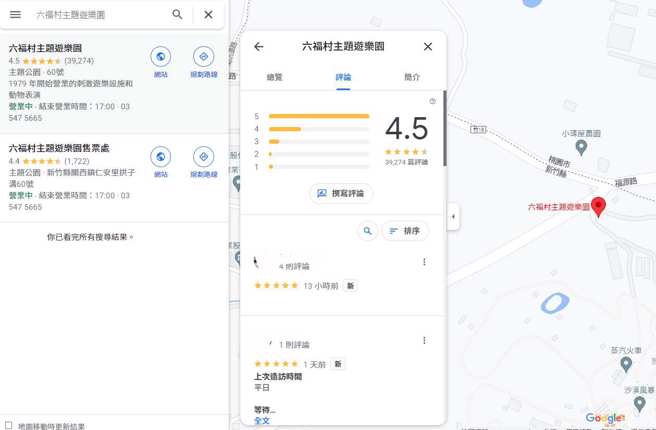Click the 沙漠風暴 map marker
Viewport: 656px width, 430px height.
[639, 404]
